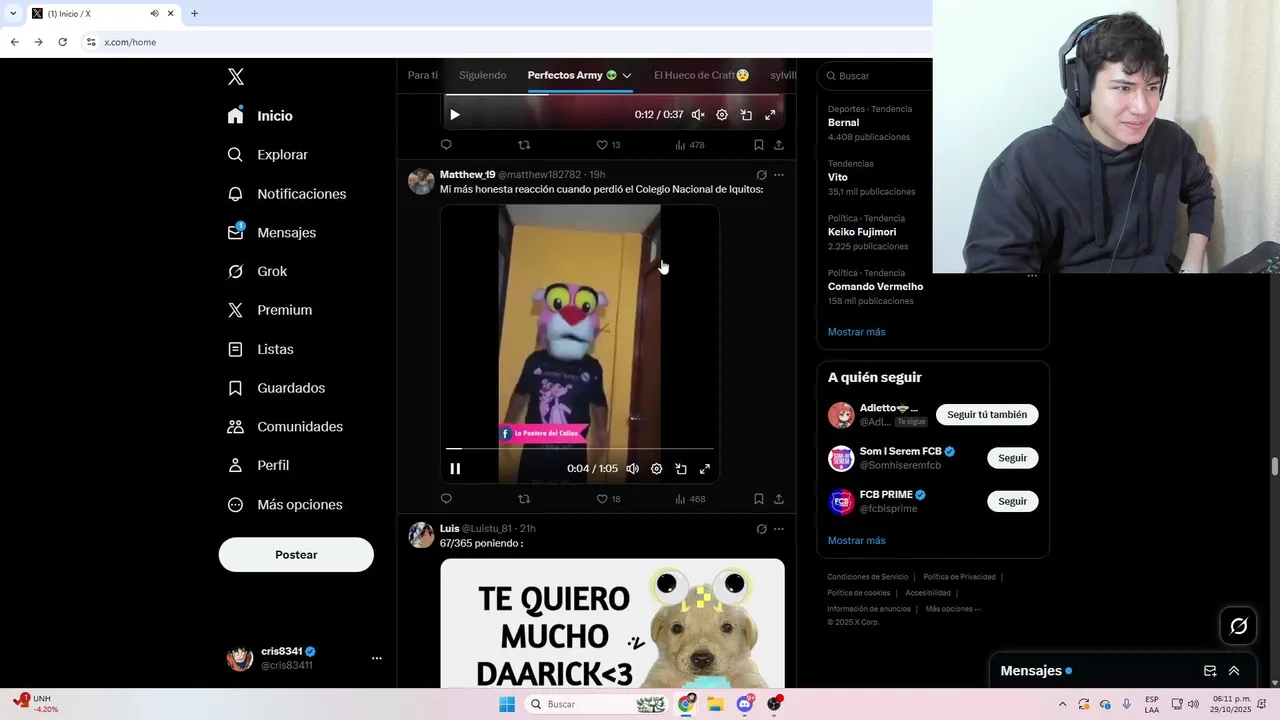Open Explorar in the sidebar
This screenshot has width=1280, height=720.
tap(268, 155)
